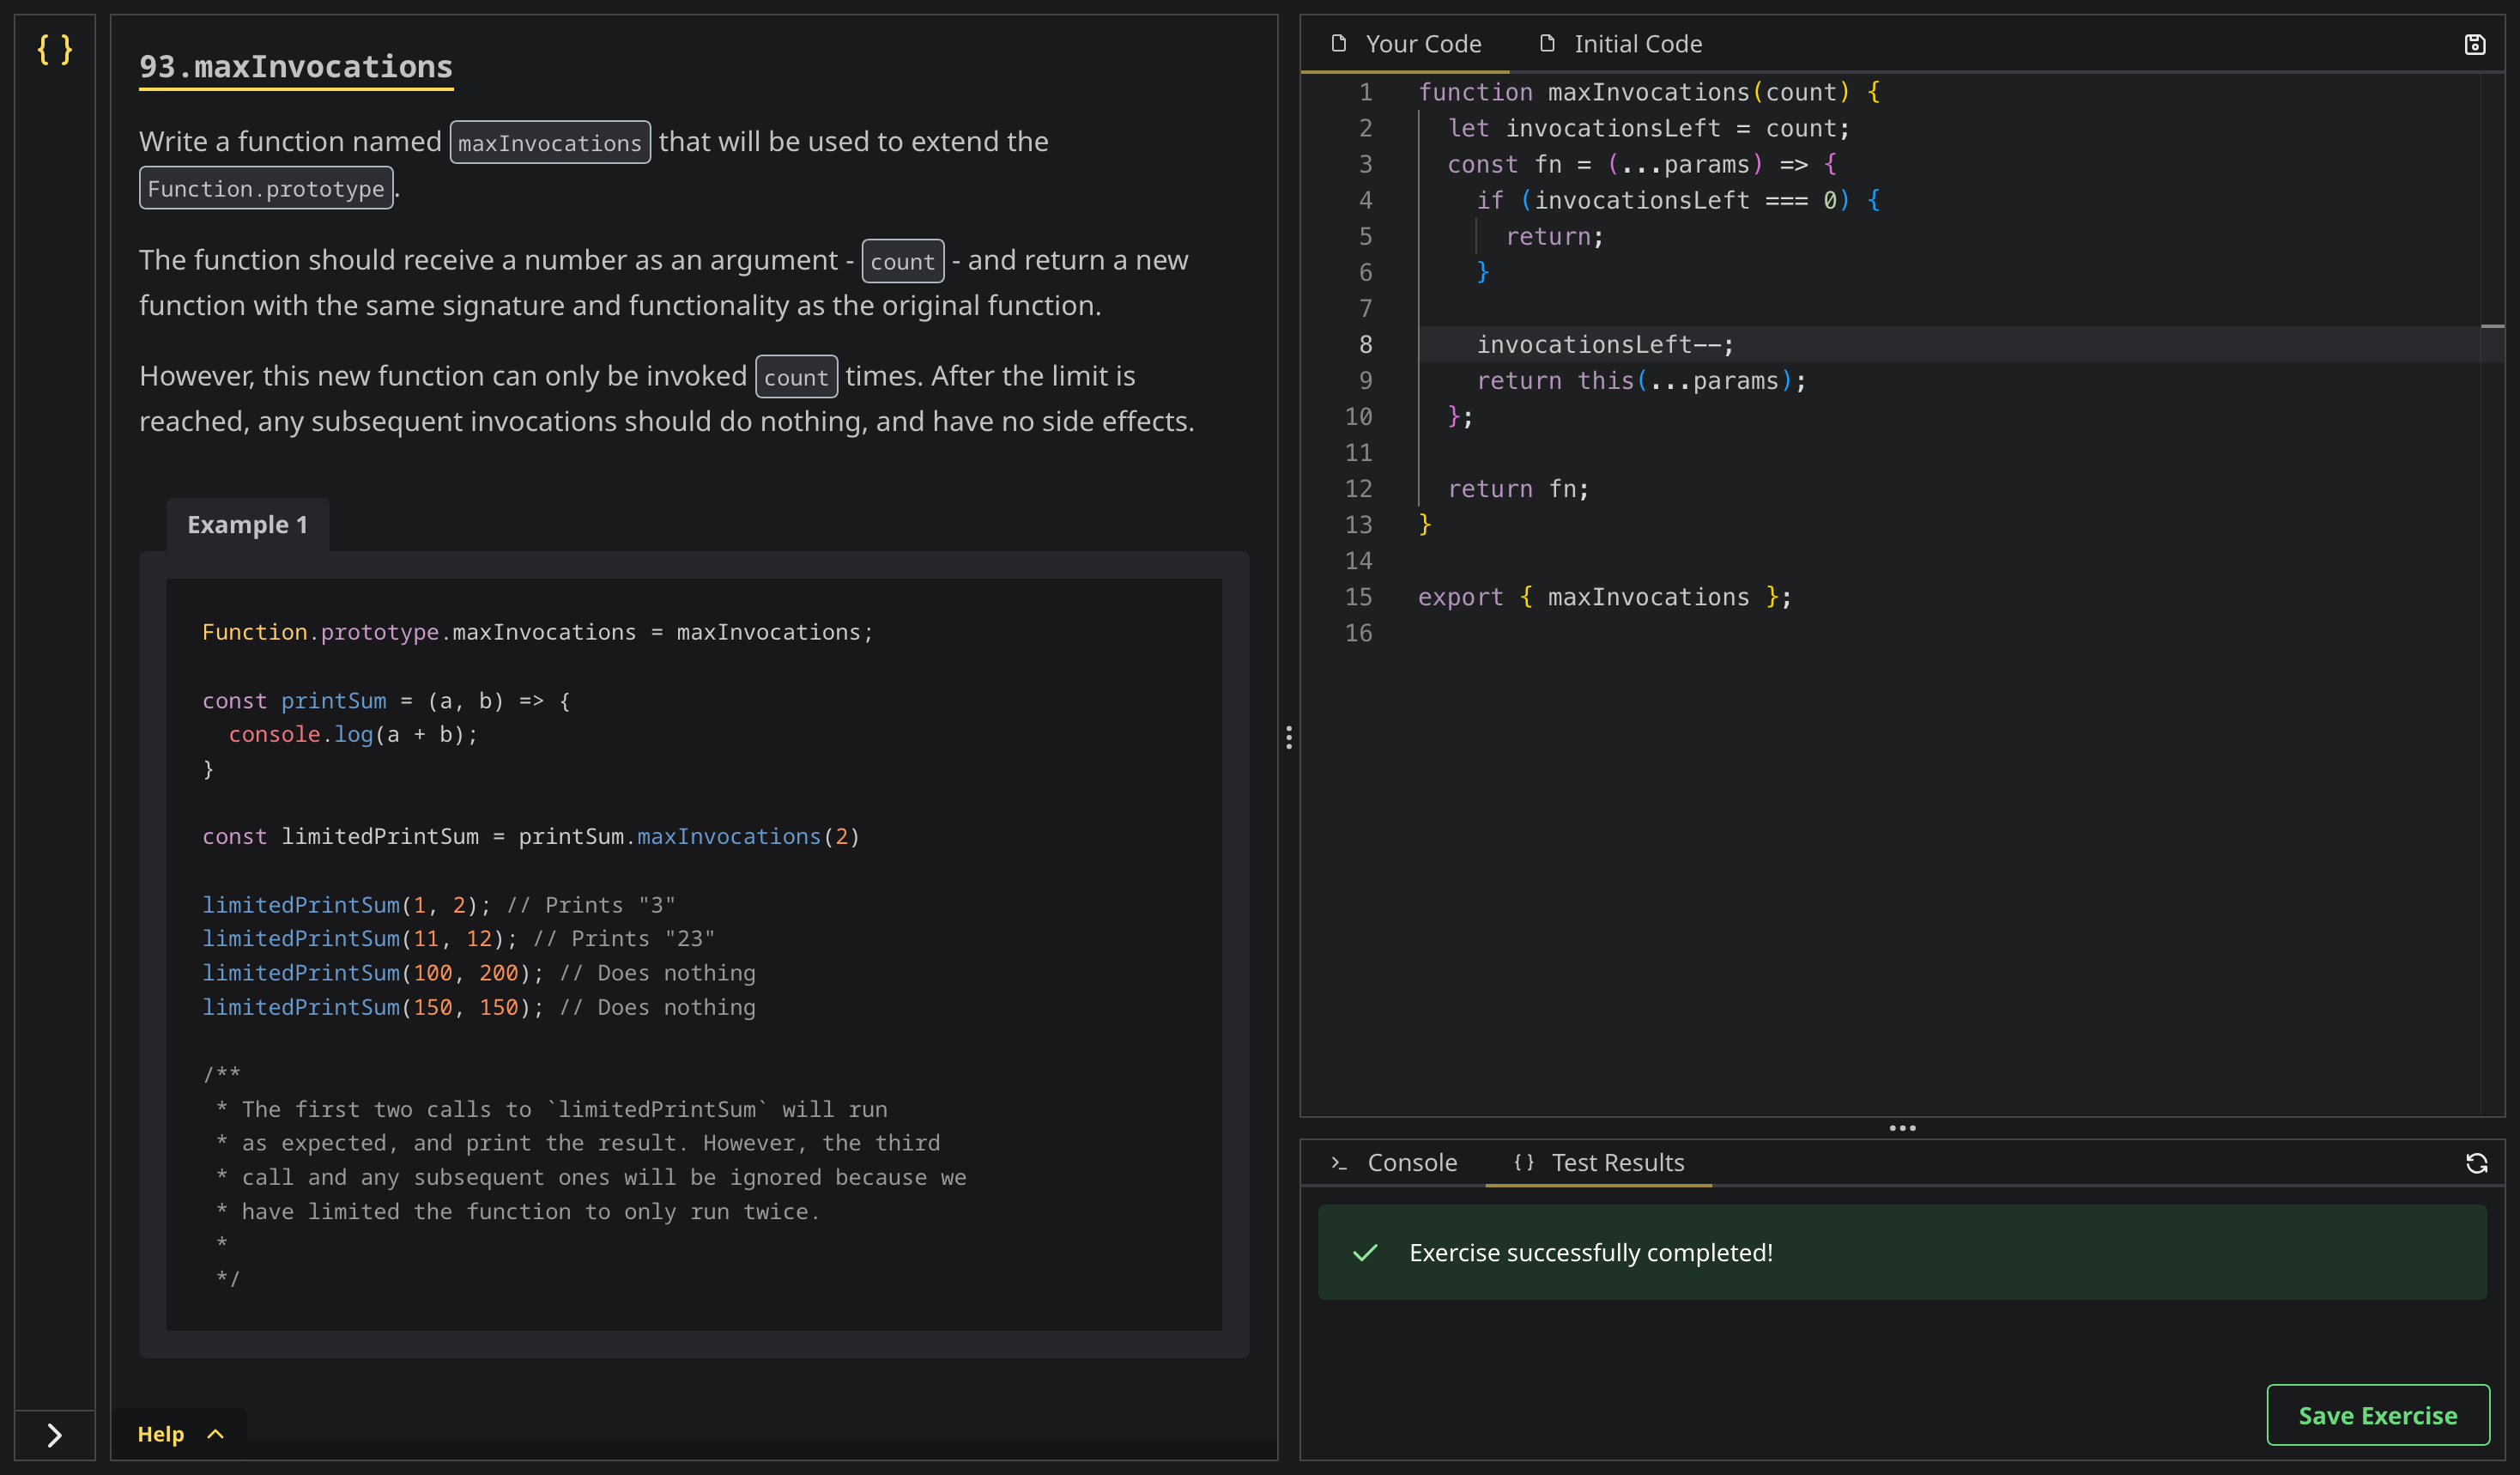Click the vertical panel splitter handle
Viewport: 2520px width, 1475px height.
tap(1289, 738)
